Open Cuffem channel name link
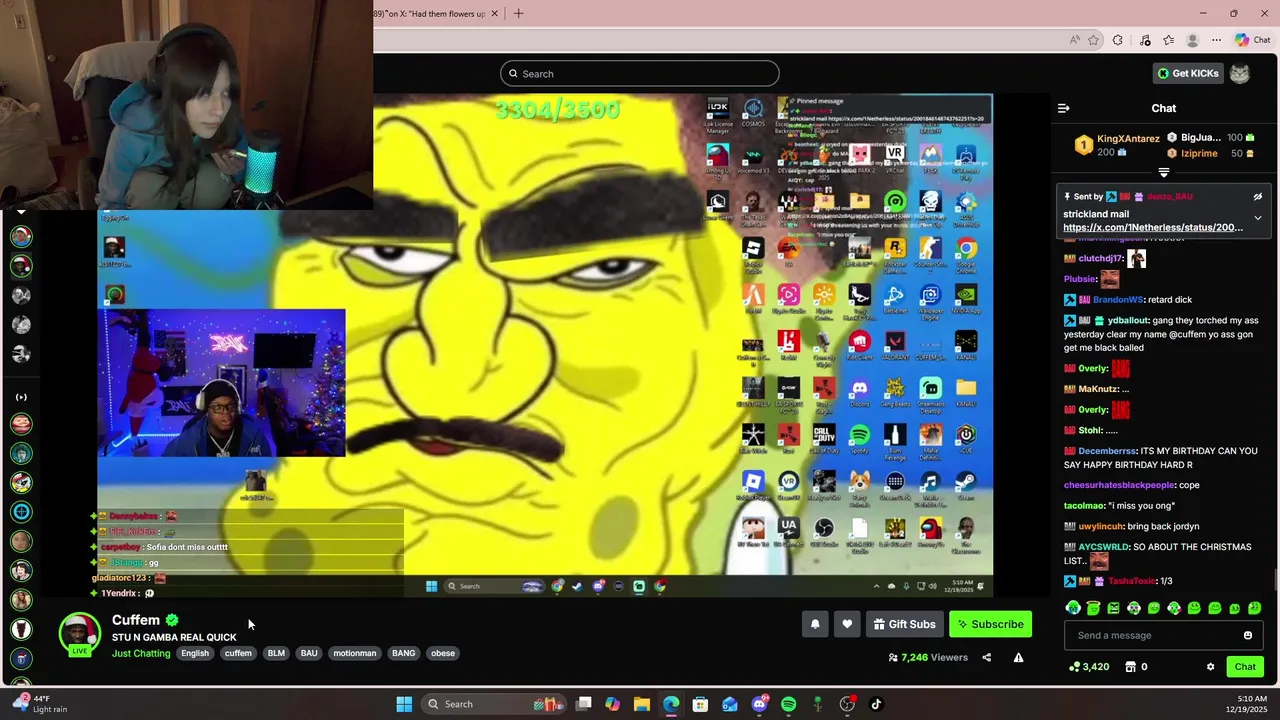Viewport: 1280px width, 720px height. (x=136, y=620)
